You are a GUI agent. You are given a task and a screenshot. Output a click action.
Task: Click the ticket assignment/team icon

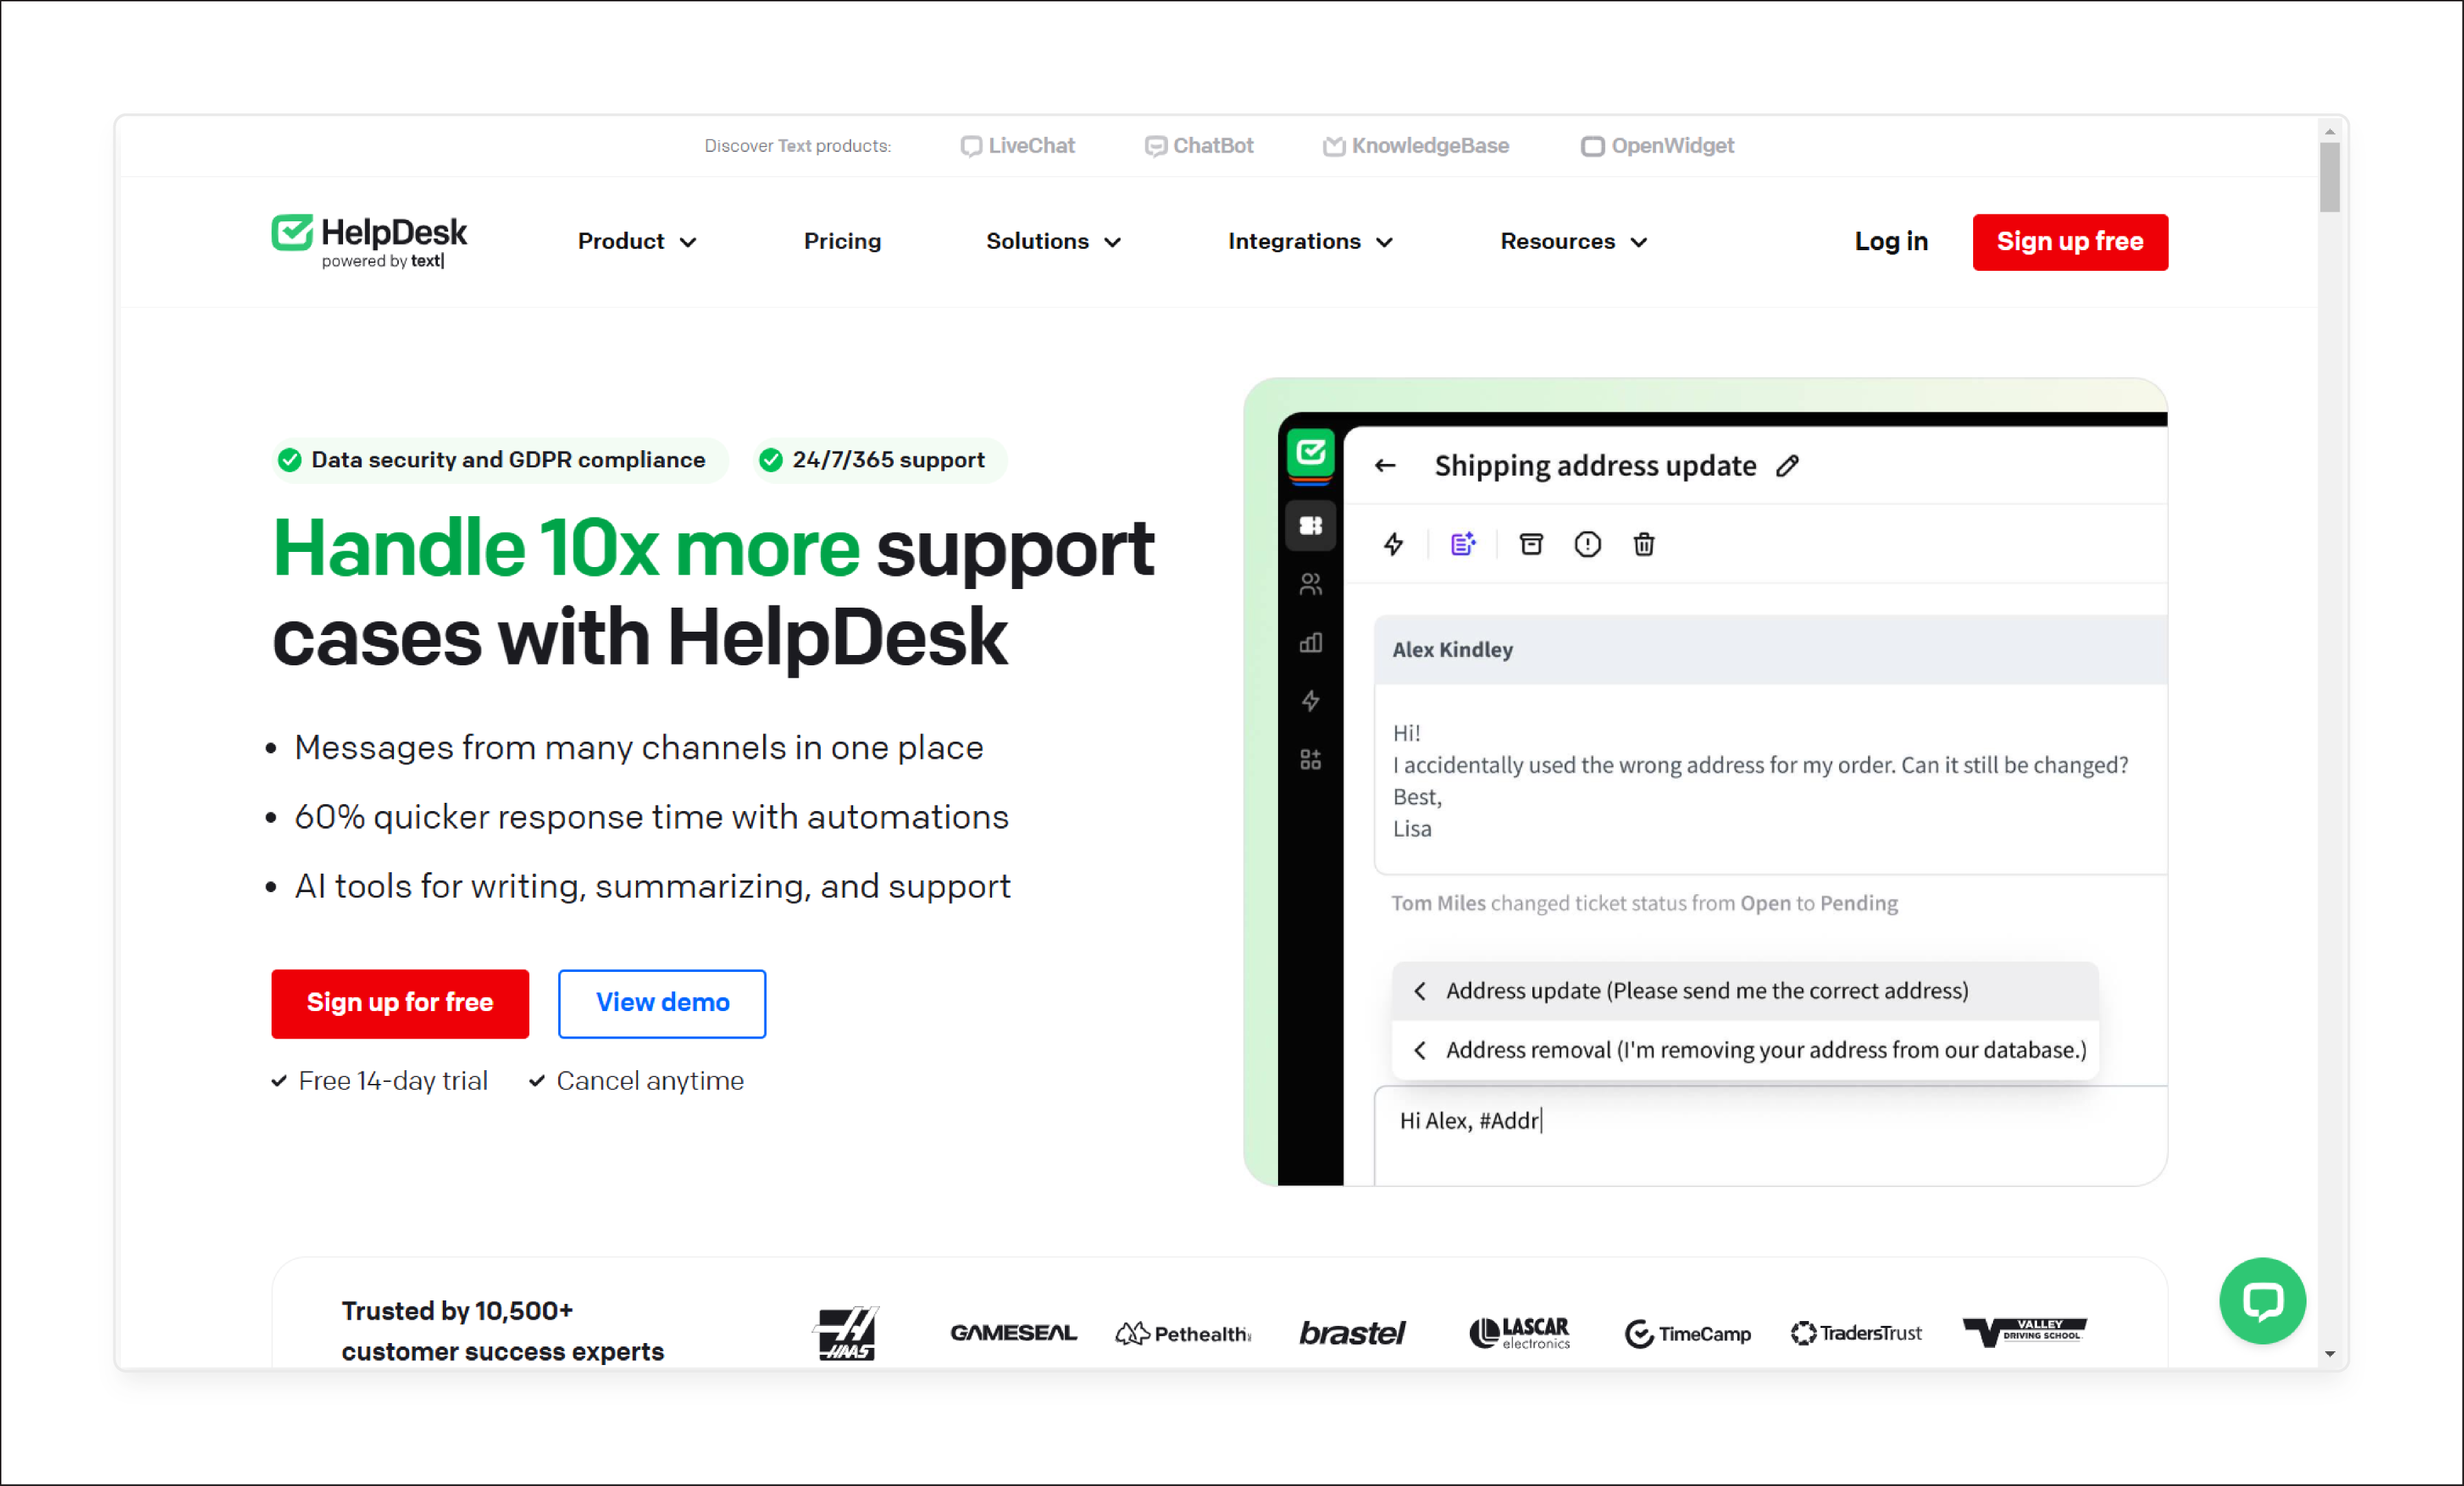pos(1313,589)
